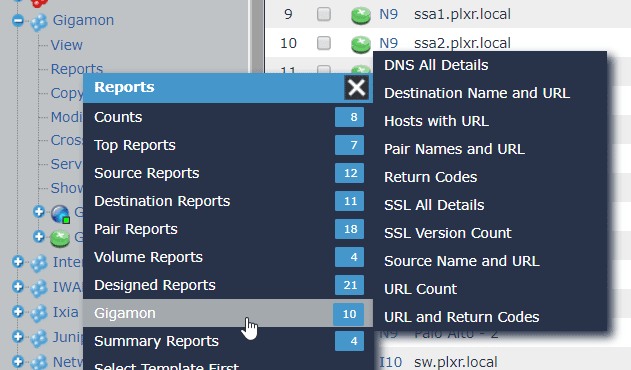Expand the globe device node under Gigamon
Image resolution: width=631 pixels, height=370 pixels.
(39, 211)
